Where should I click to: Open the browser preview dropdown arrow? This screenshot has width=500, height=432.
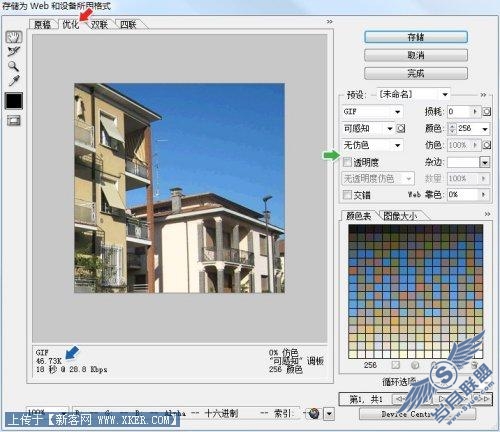[329, 414]
